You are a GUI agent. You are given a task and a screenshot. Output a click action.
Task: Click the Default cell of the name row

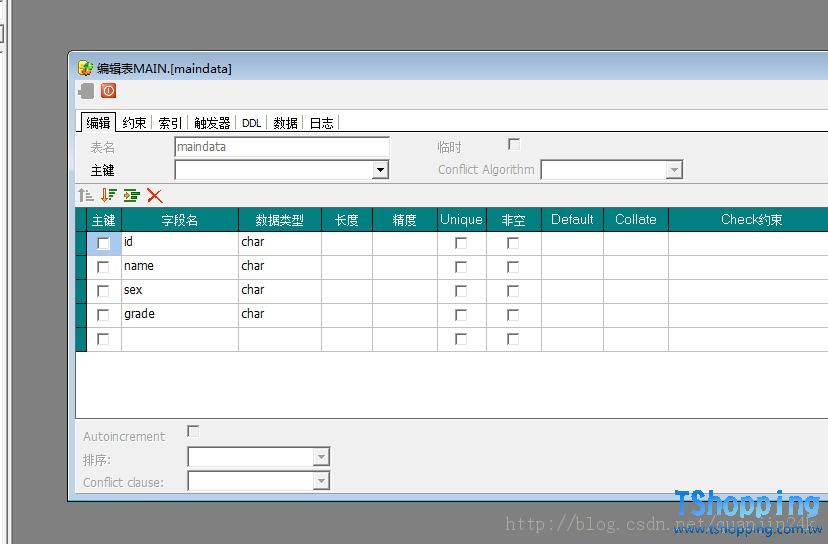(572, 267)
